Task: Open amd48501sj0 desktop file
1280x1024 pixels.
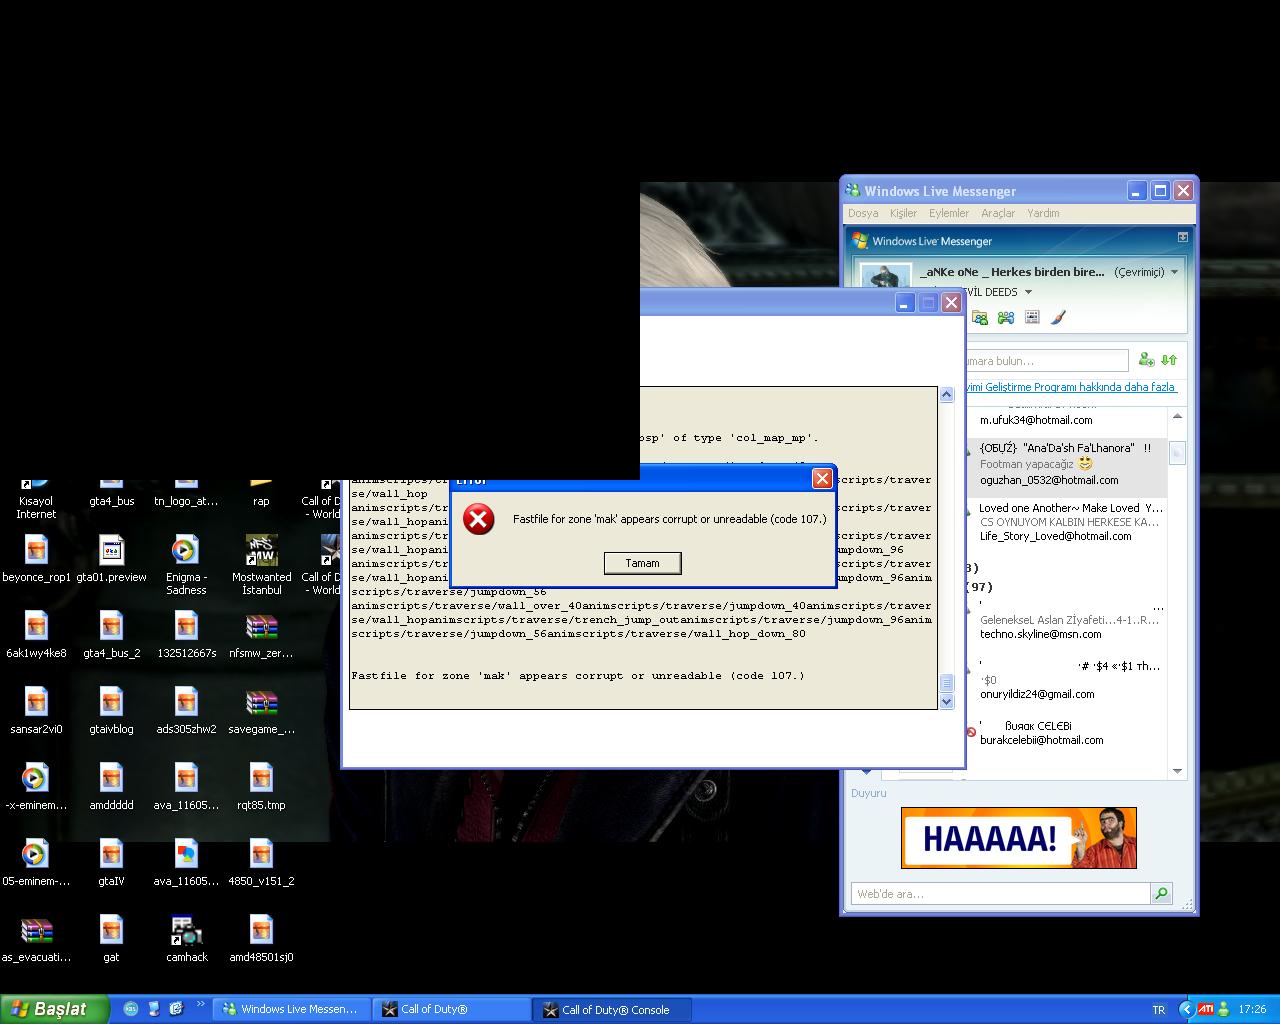Action: [x=261, y=939]
